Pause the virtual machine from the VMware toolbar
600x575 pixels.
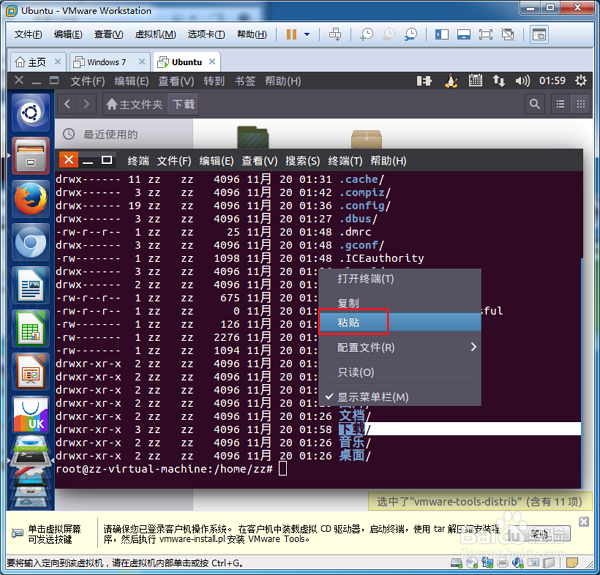[292, 34]
